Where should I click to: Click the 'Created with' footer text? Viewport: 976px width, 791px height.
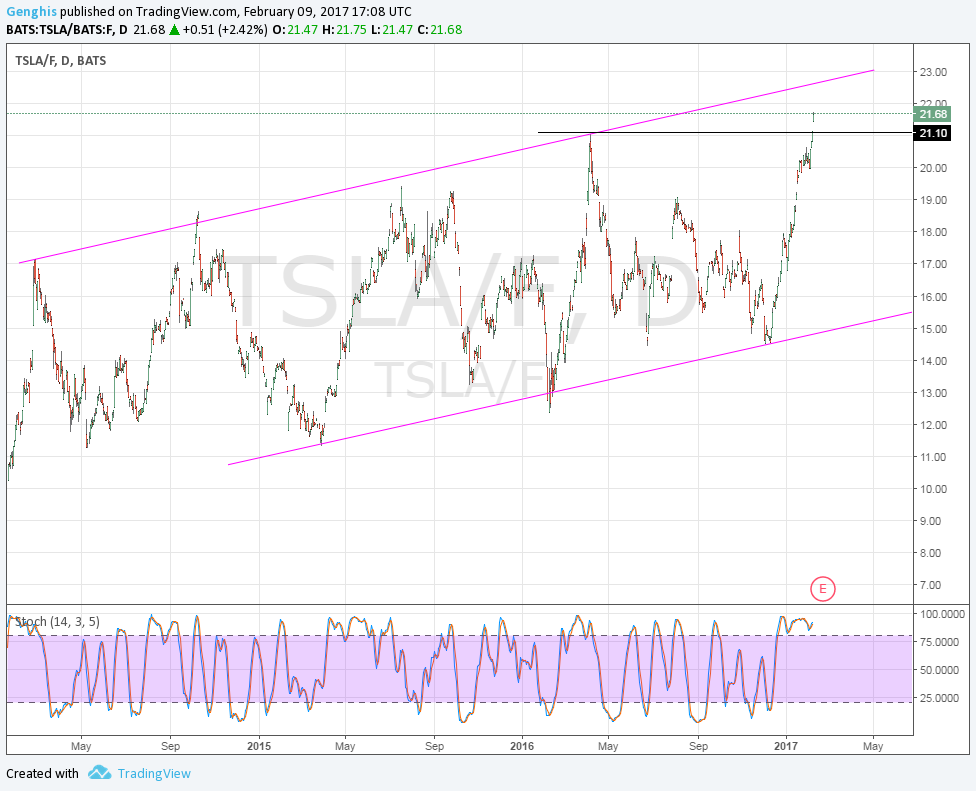42,774
